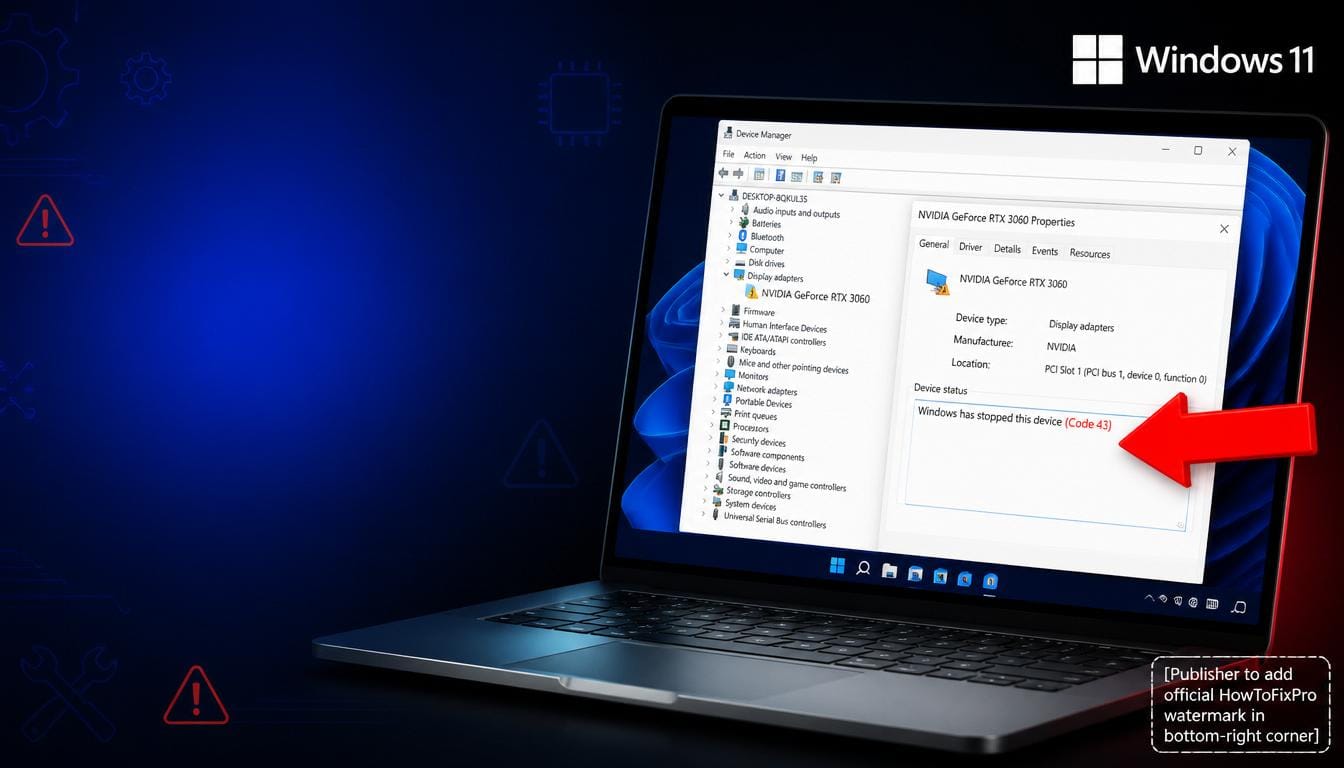Image resolution: width=1344 pixels, height=768 pixels.
Task: Click the Firmware category icon
Action: tap(735, 311)
